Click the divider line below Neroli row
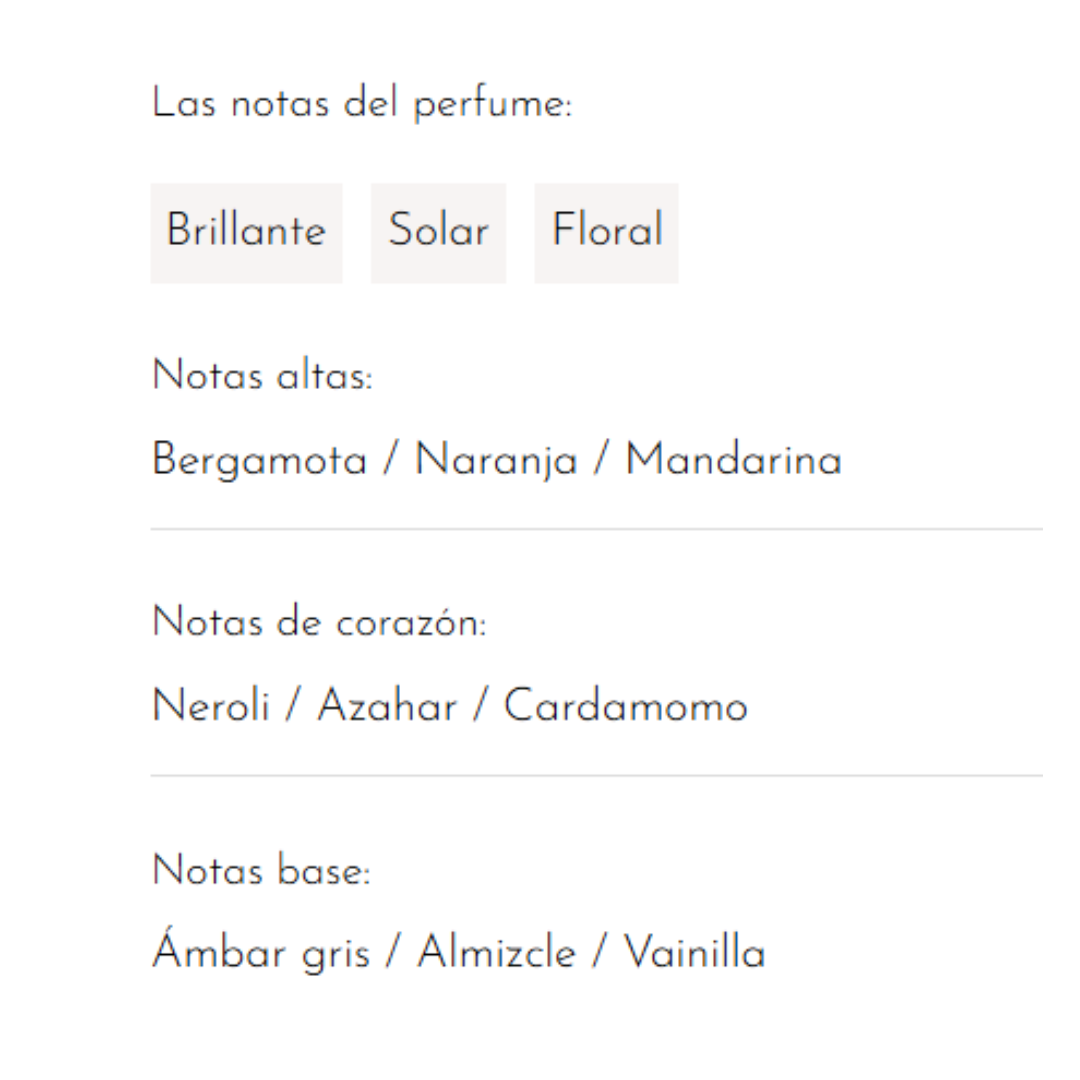Viewport: 1080px width, 1080px height. (x=596, y=775)
